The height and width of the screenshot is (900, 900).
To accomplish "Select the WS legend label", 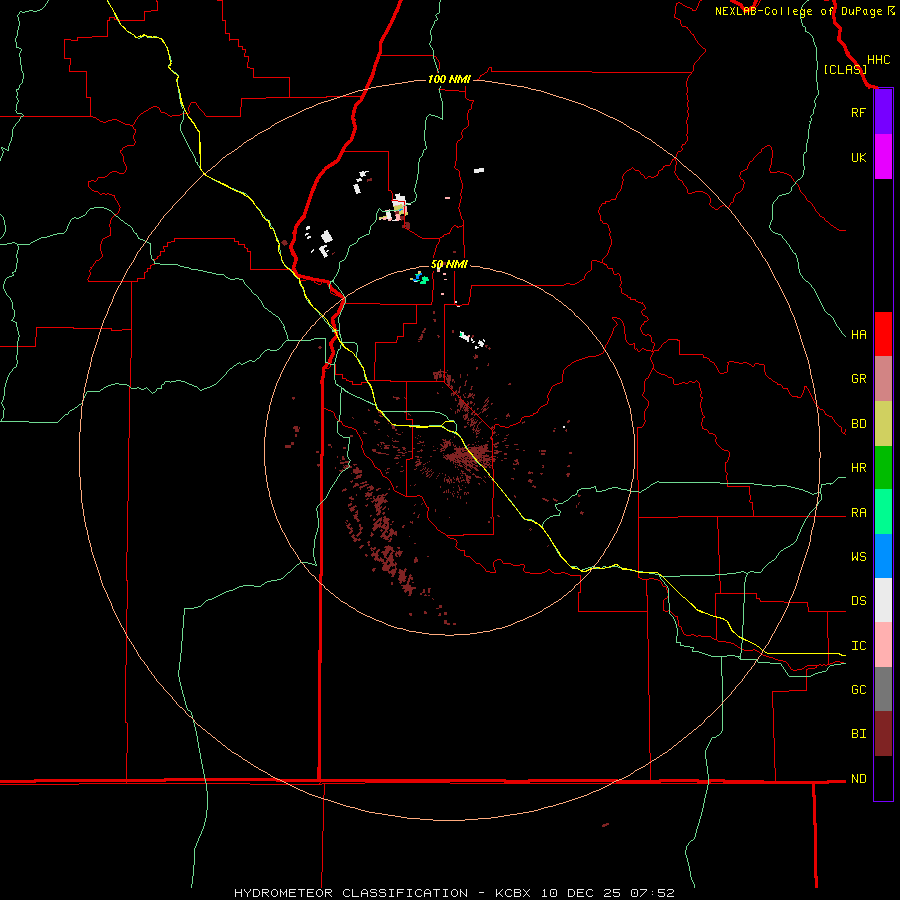I will click(858, 556).
